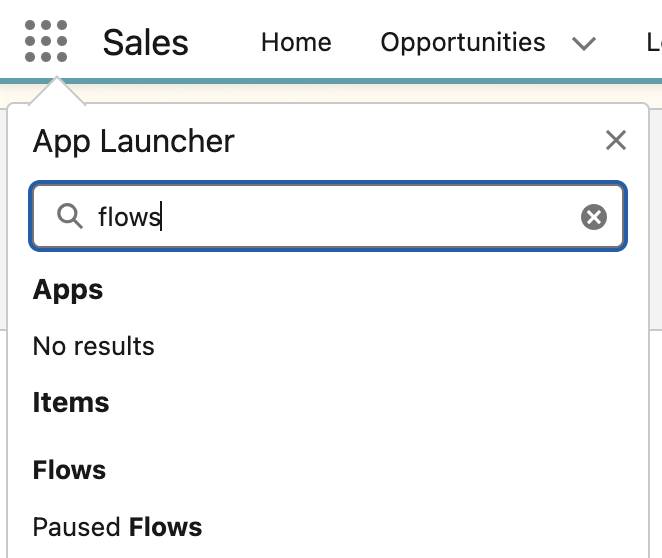This screenshot has width=662, height=558.
Task: Go to the Home tab
Action: pos(296,42)
